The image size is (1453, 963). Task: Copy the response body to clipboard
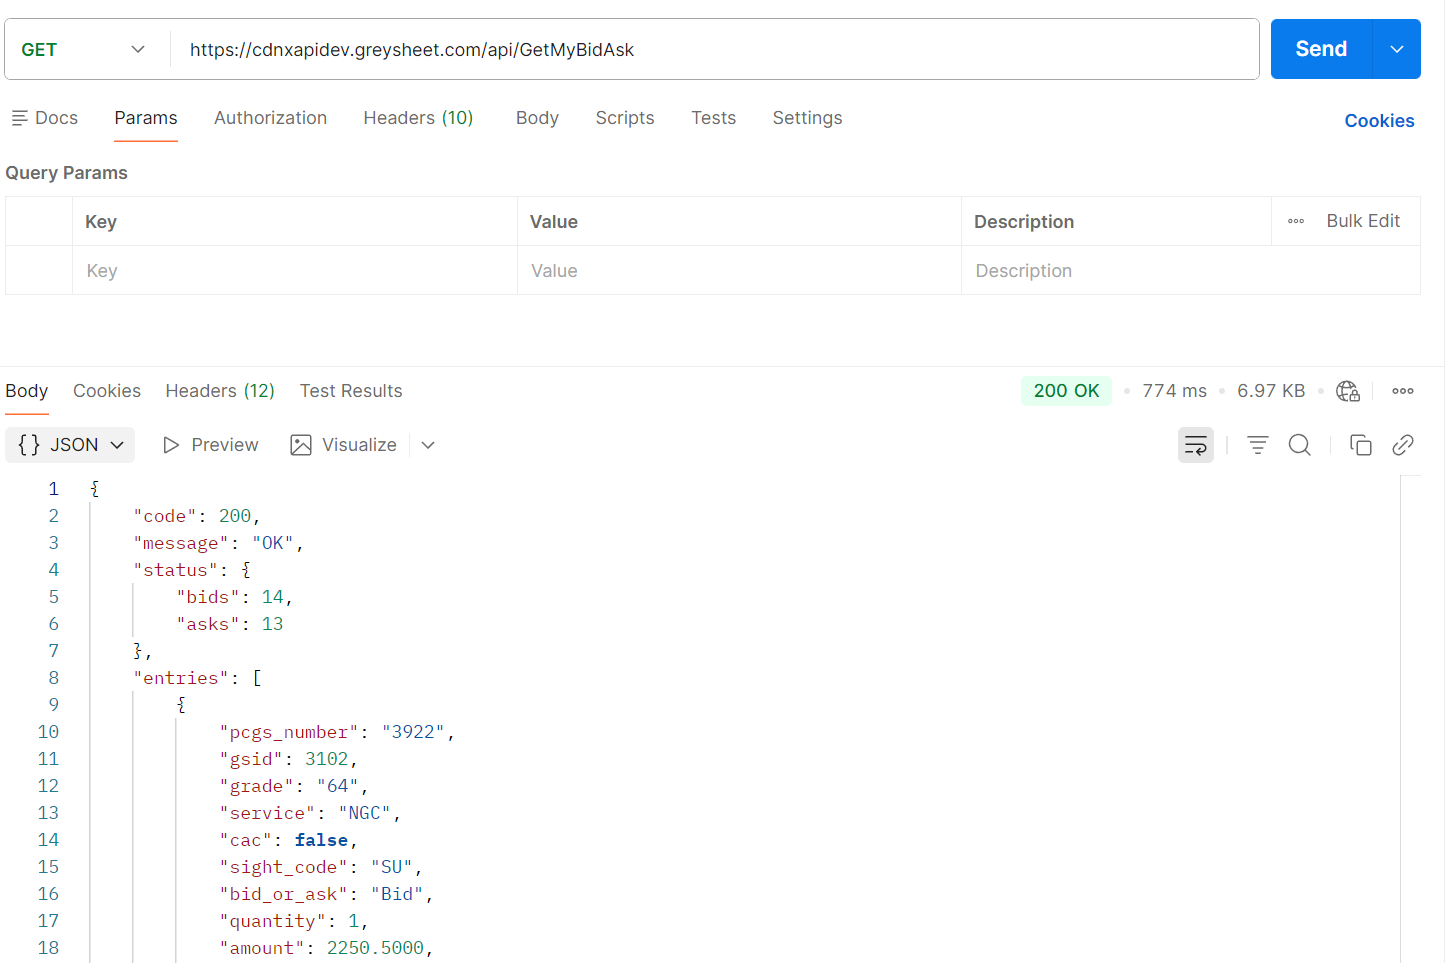pos(1360,444)
